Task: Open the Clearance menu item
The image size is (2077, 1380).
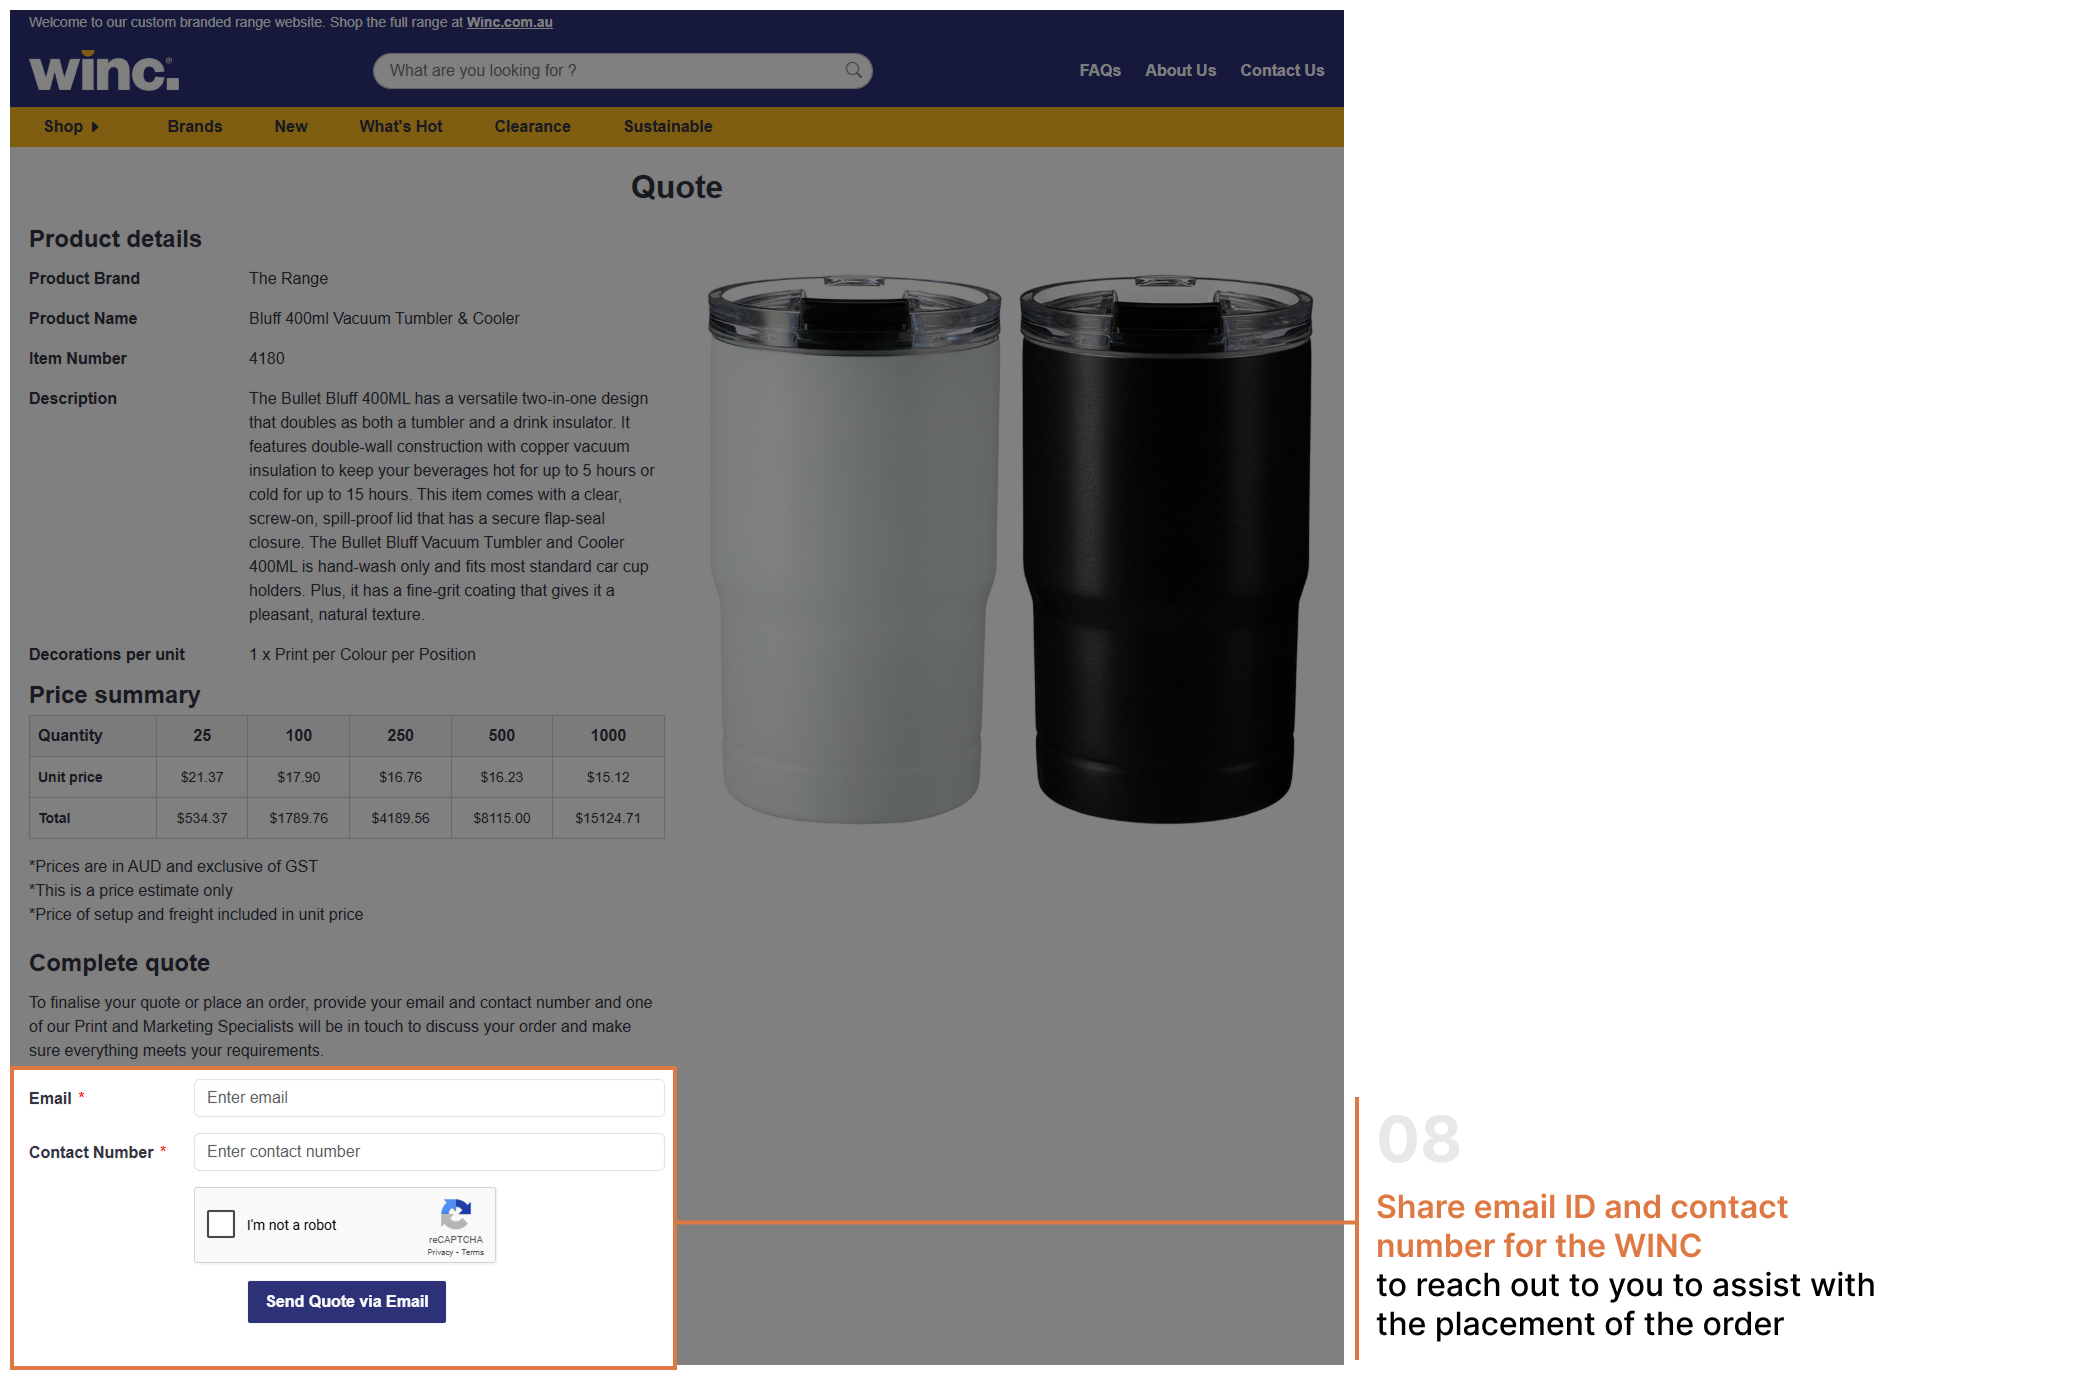Action: [x=532, y=127]
